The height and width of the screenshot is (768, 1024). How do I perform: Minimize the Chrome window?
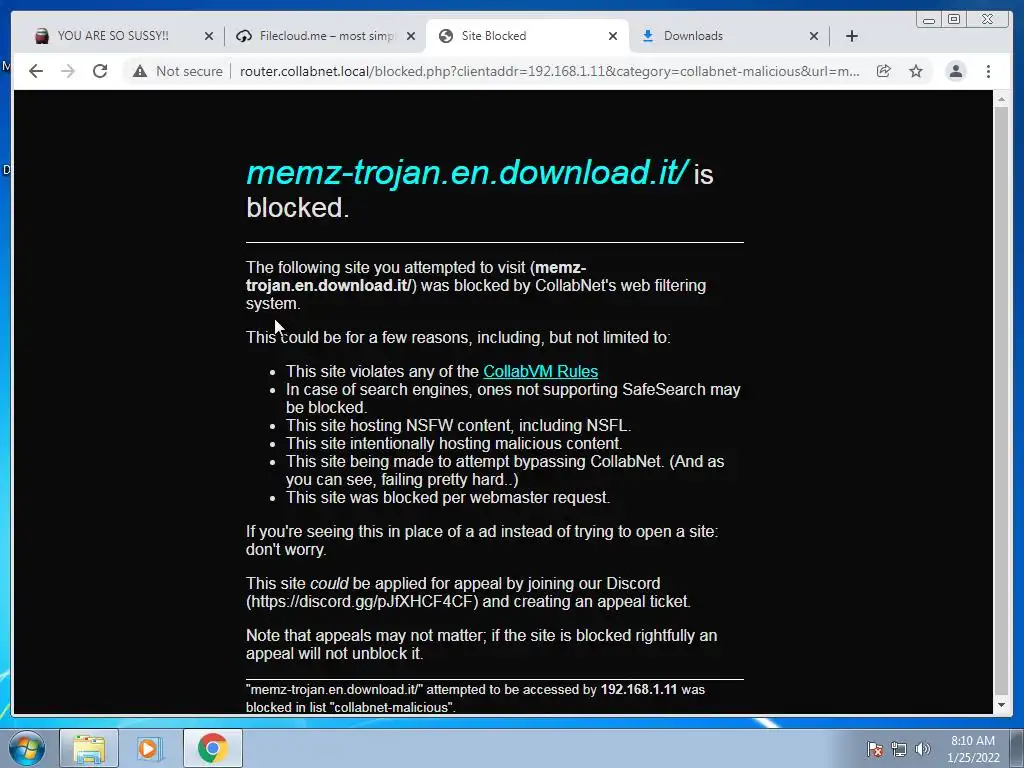click(929, 20)
